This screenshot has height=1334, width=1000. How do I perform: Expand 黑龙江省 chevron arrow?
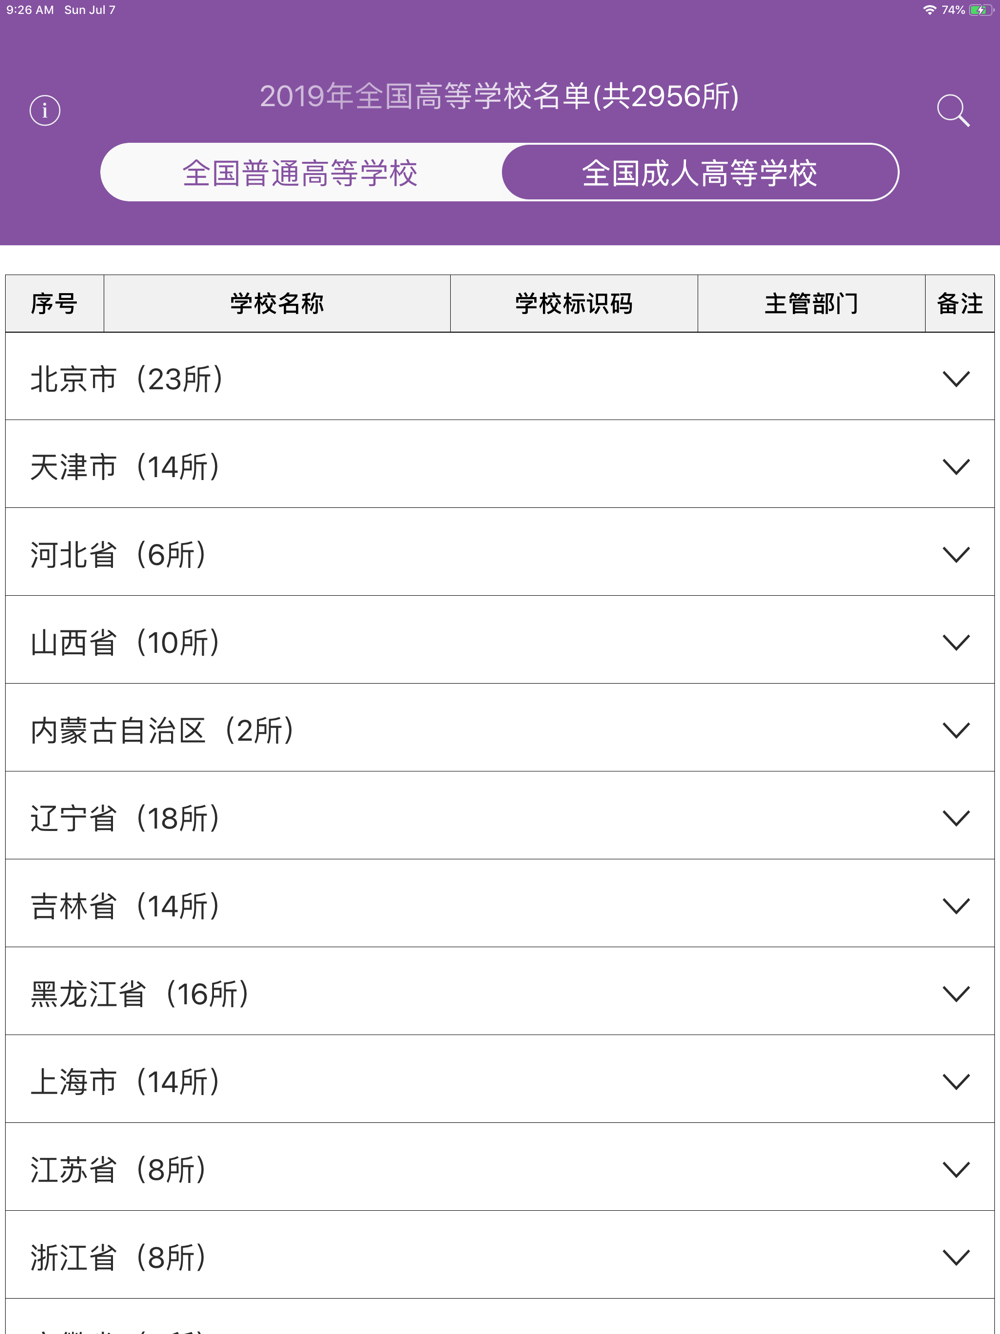956,994
